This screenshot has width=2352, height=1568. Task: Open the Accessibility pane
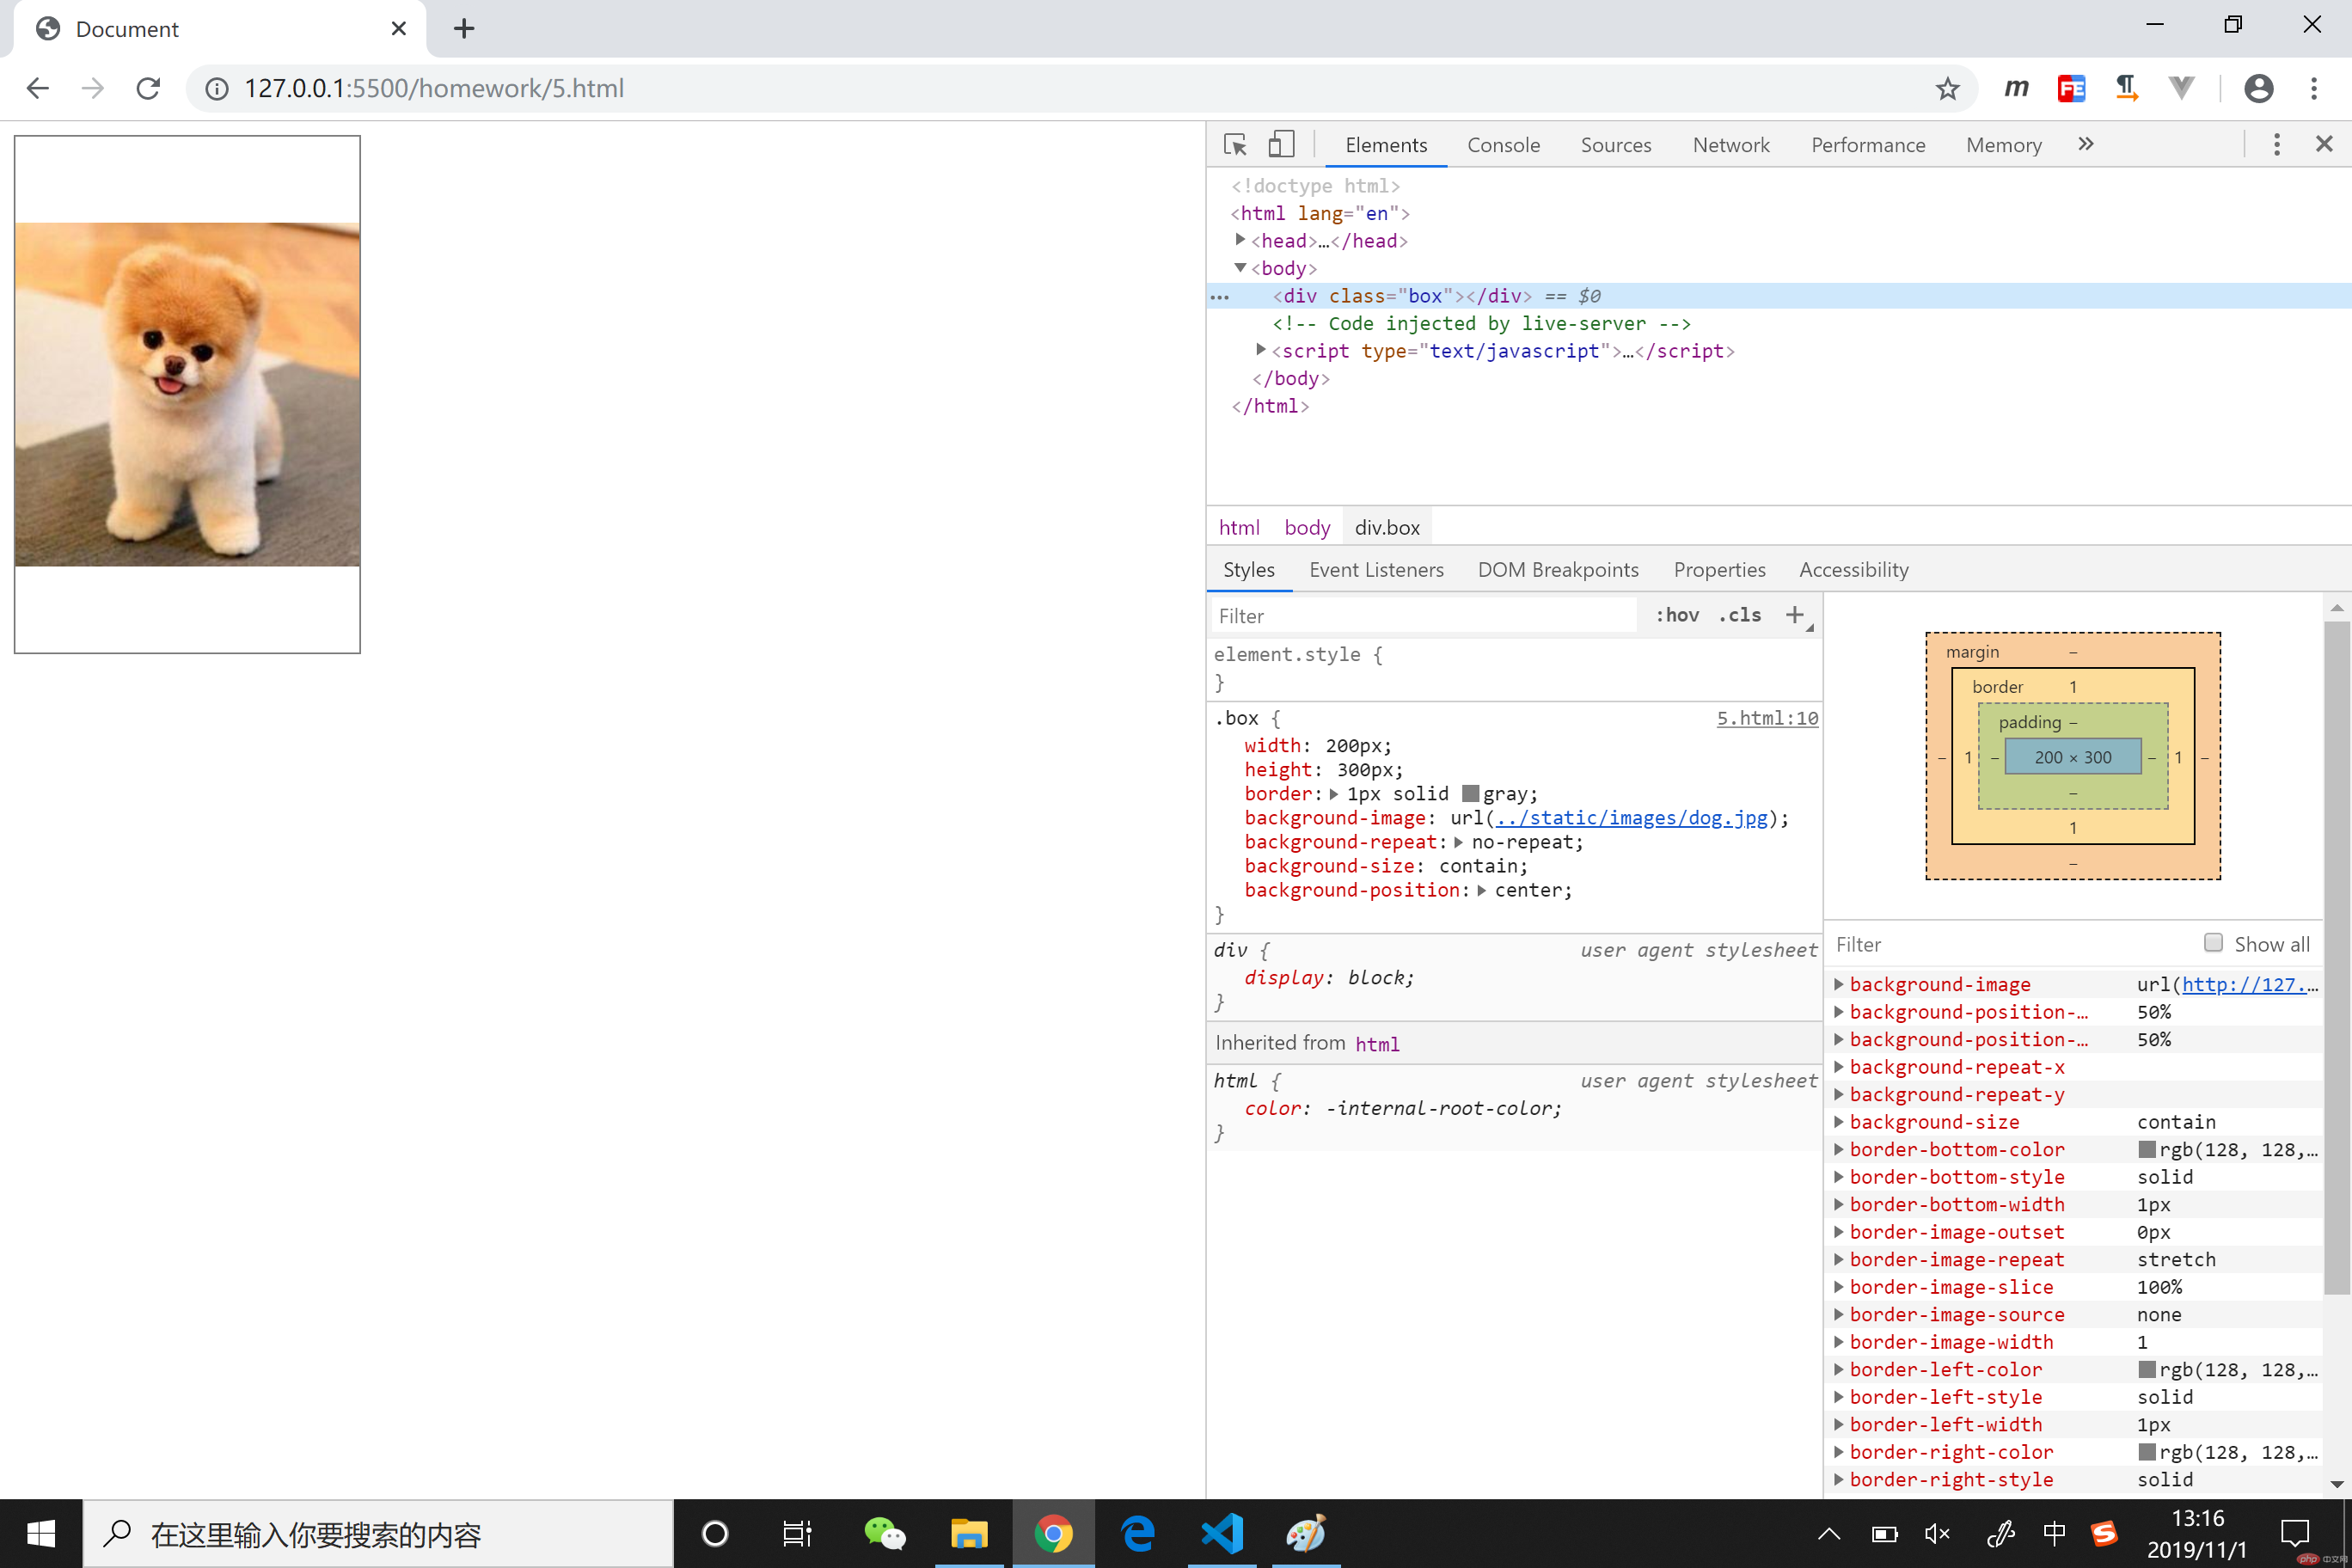[x=1853, y=570]
